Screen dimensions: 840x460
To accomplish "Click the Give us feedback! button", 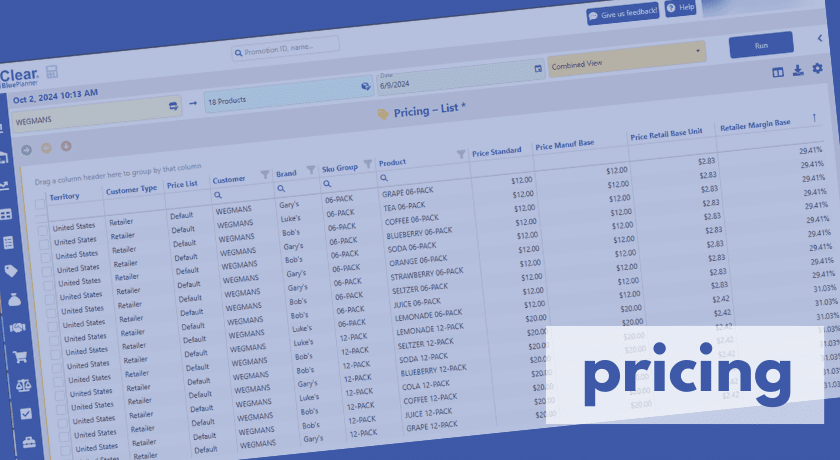I will pyautogui.click(x=623, y=13).
